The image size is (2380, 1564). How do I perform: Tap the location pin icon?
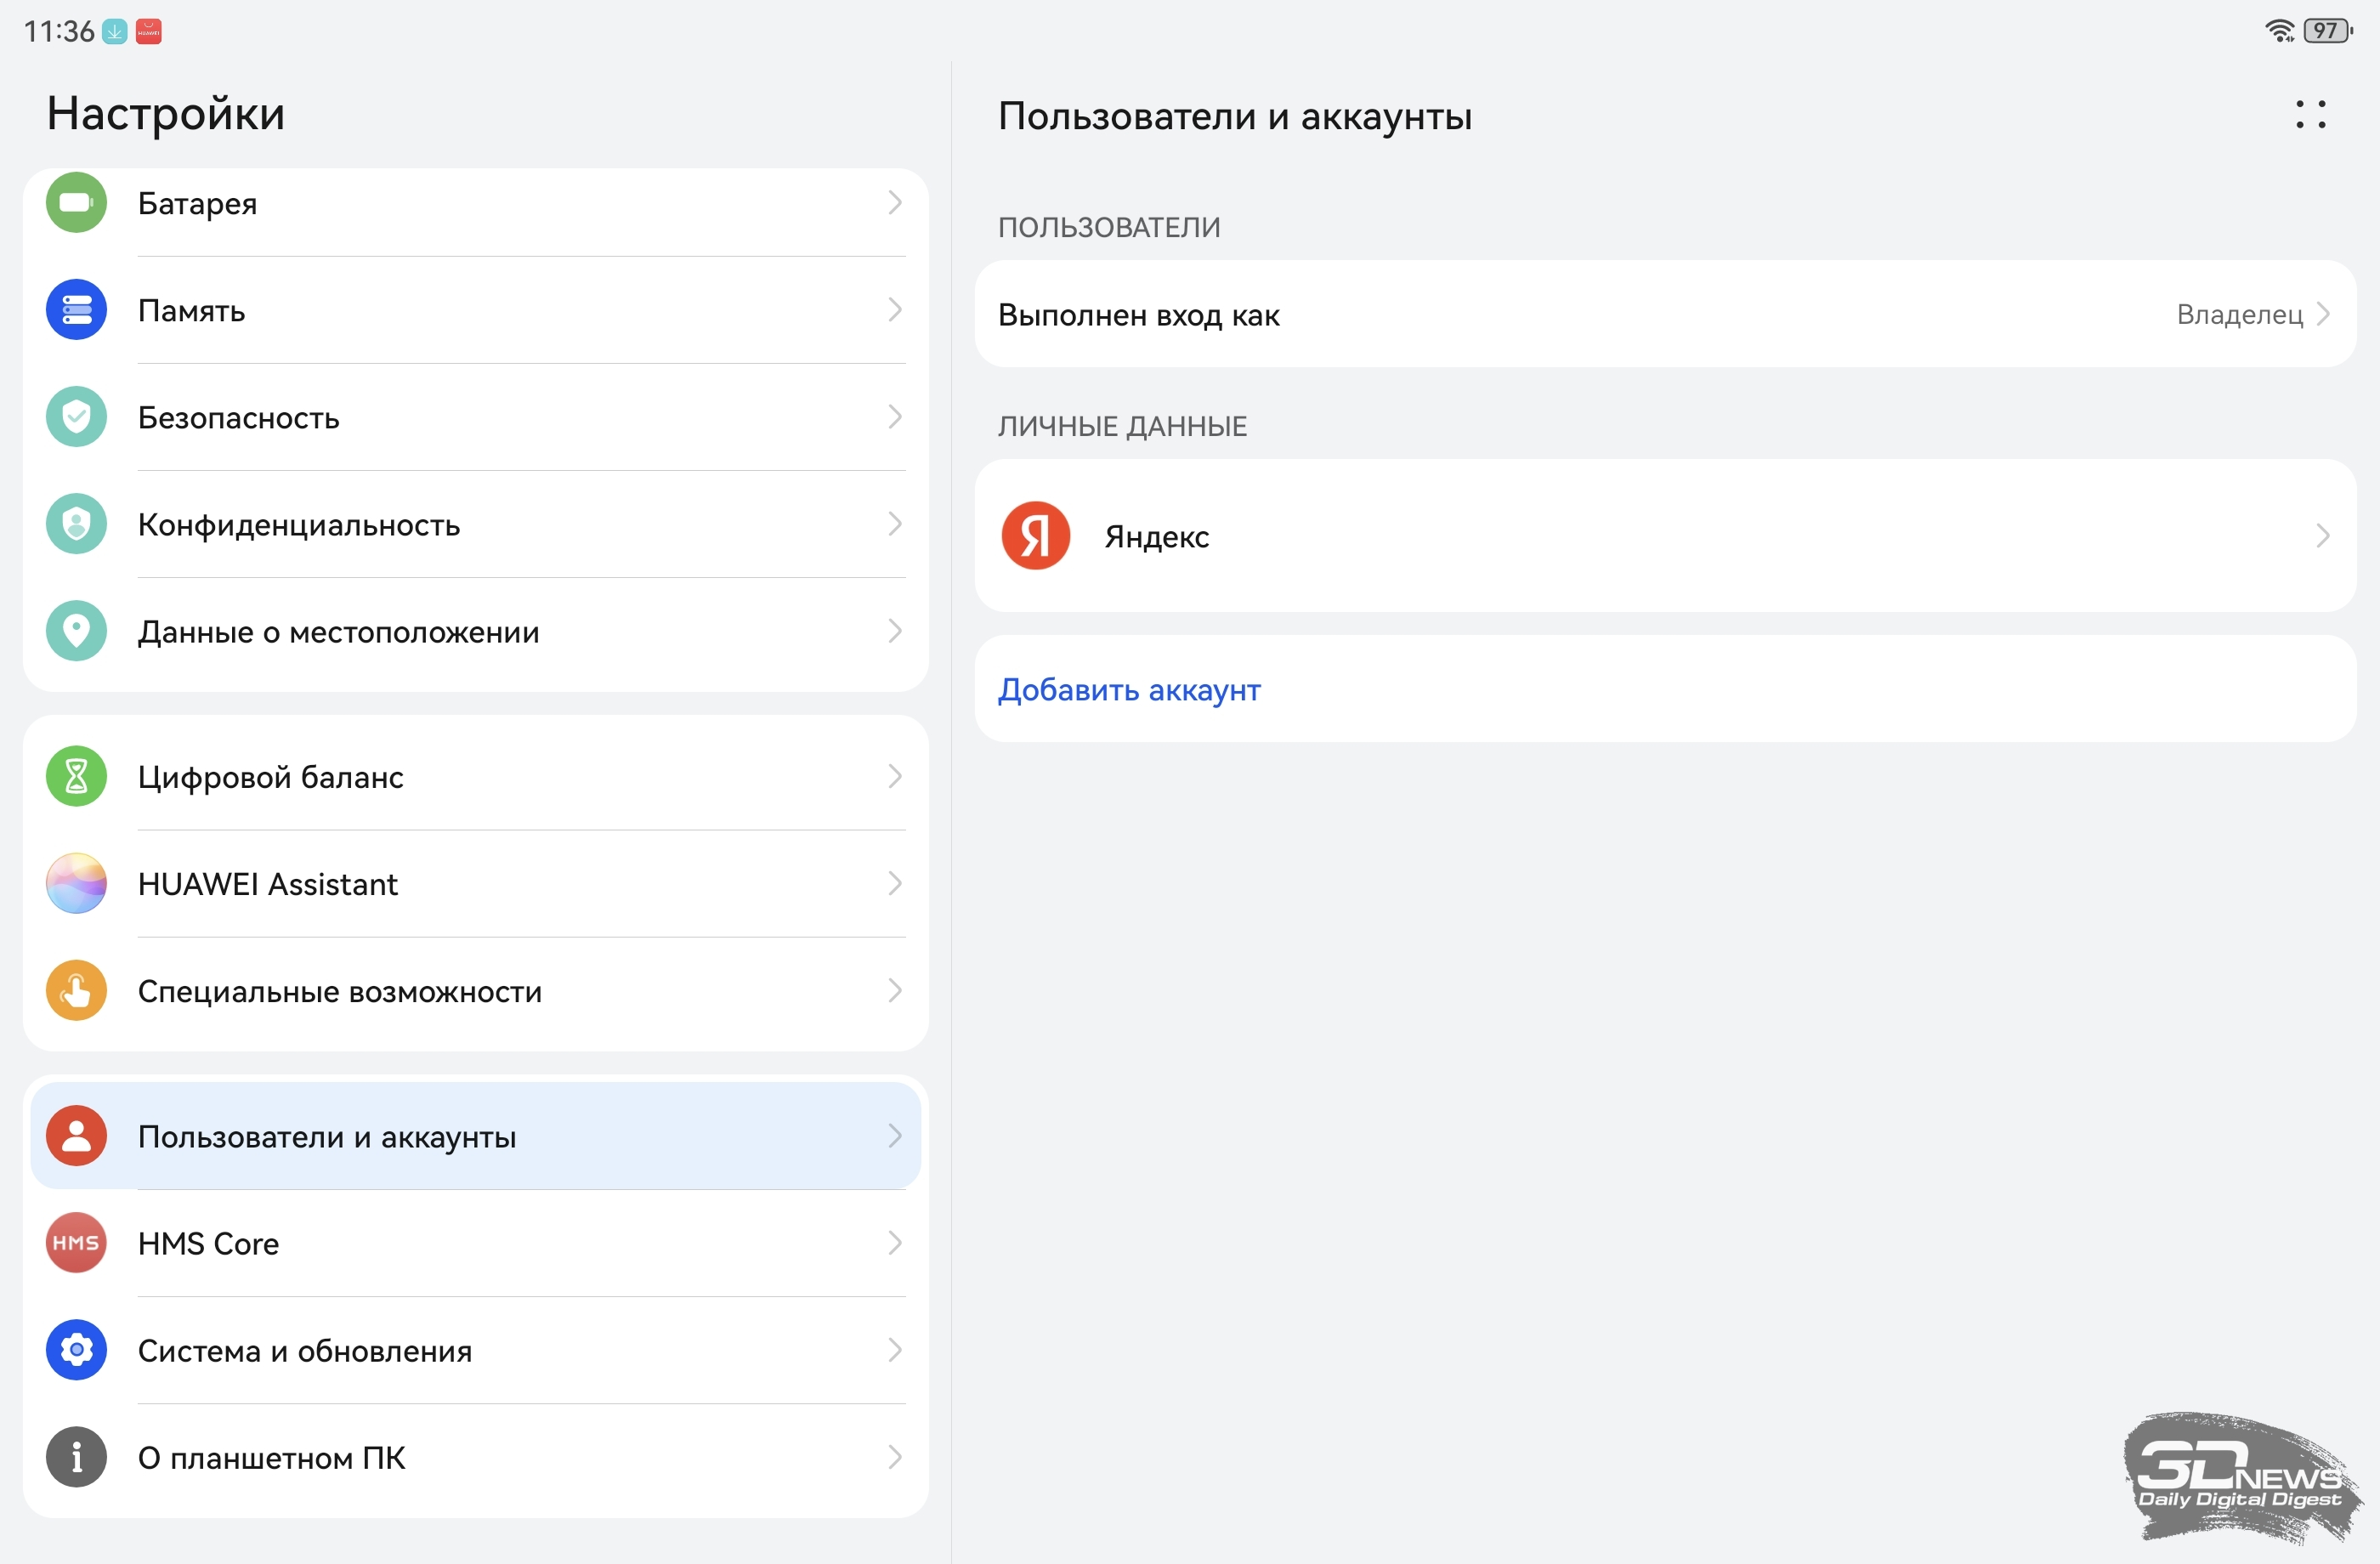[x=76, y=631]
